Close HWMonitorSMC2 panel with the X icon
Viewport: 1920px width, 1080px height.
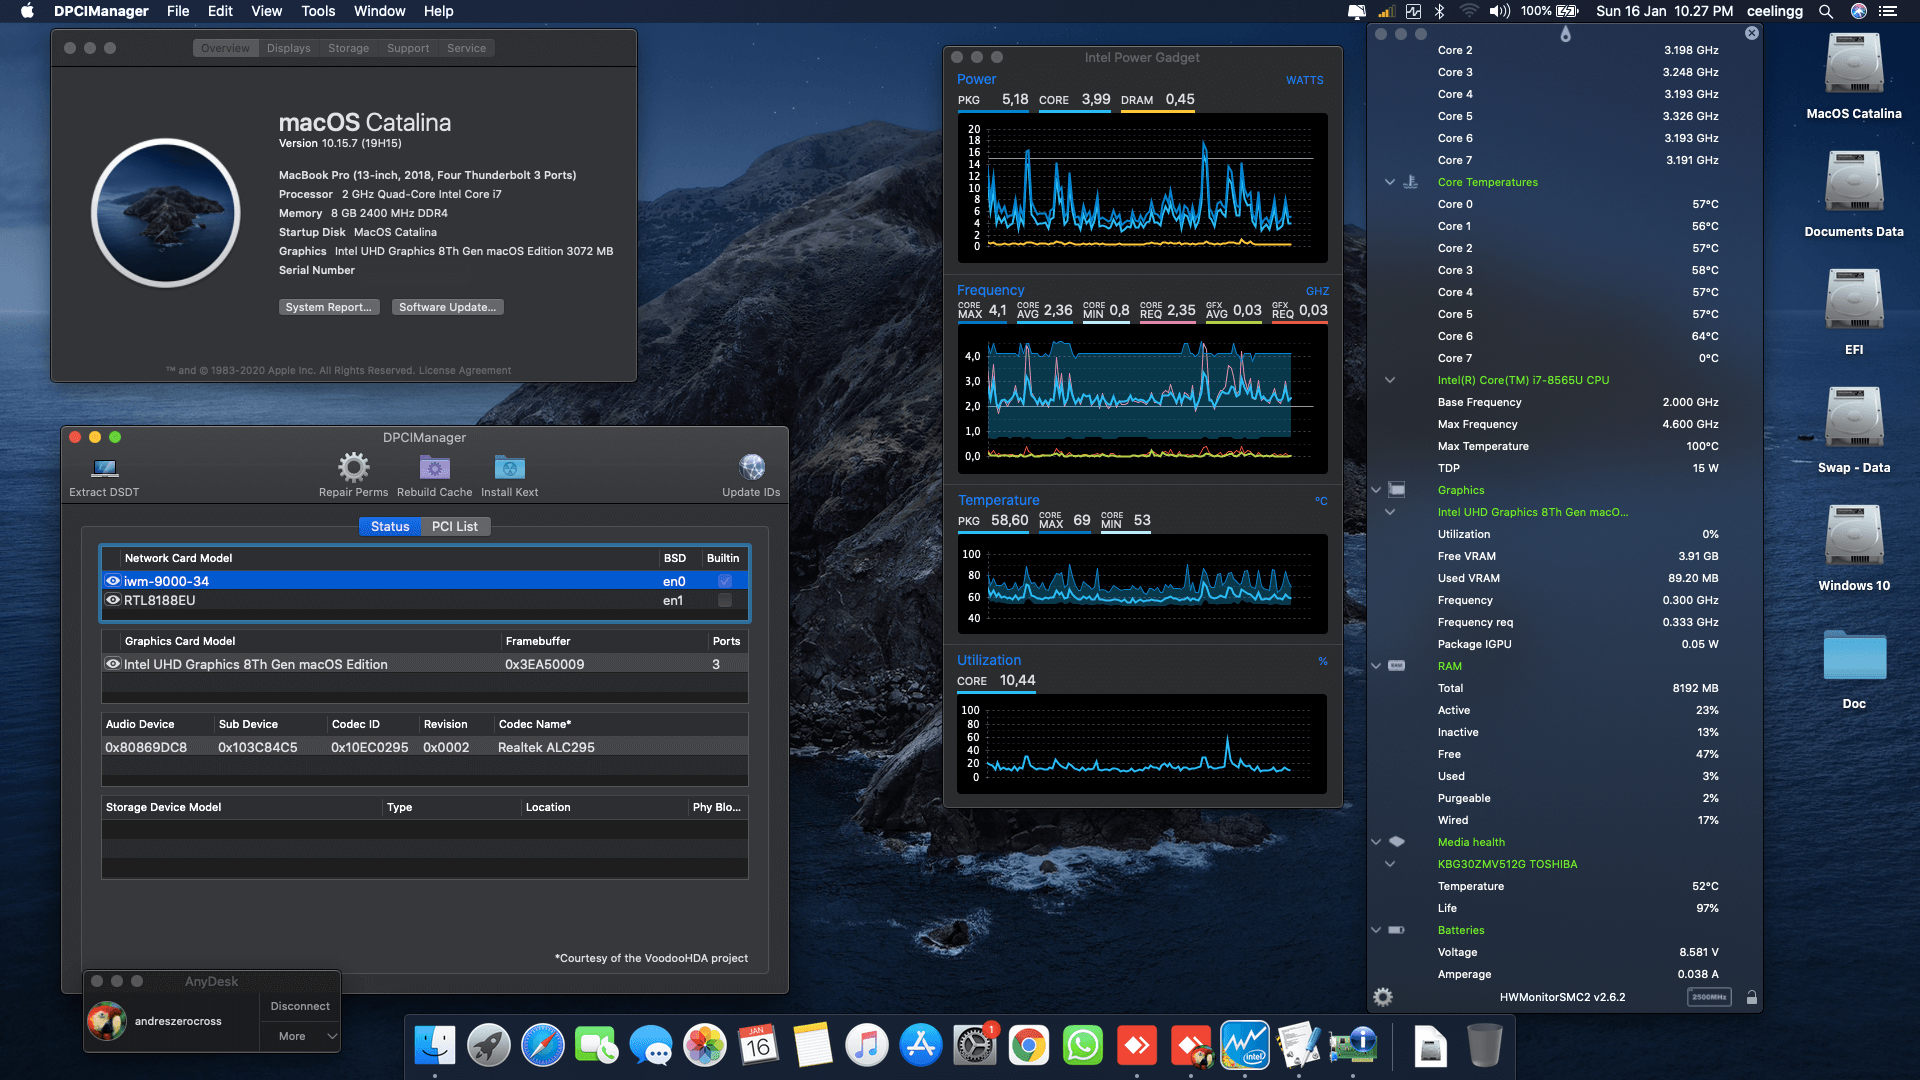[1752, 33]
